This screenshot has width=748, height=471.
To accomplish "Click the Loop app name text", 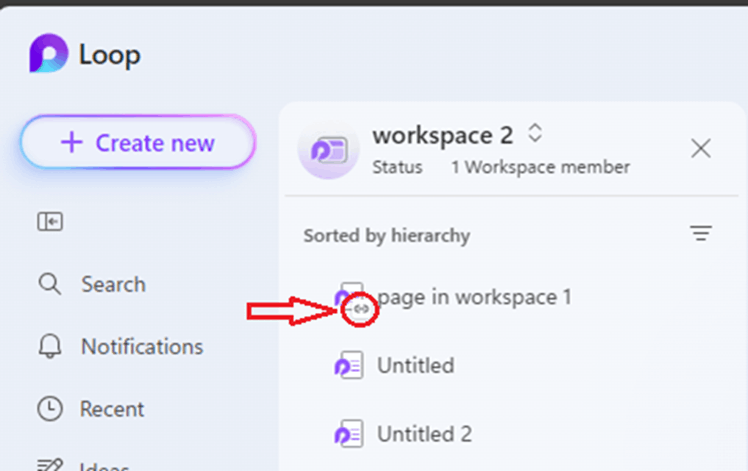I will tap(110, 55).
